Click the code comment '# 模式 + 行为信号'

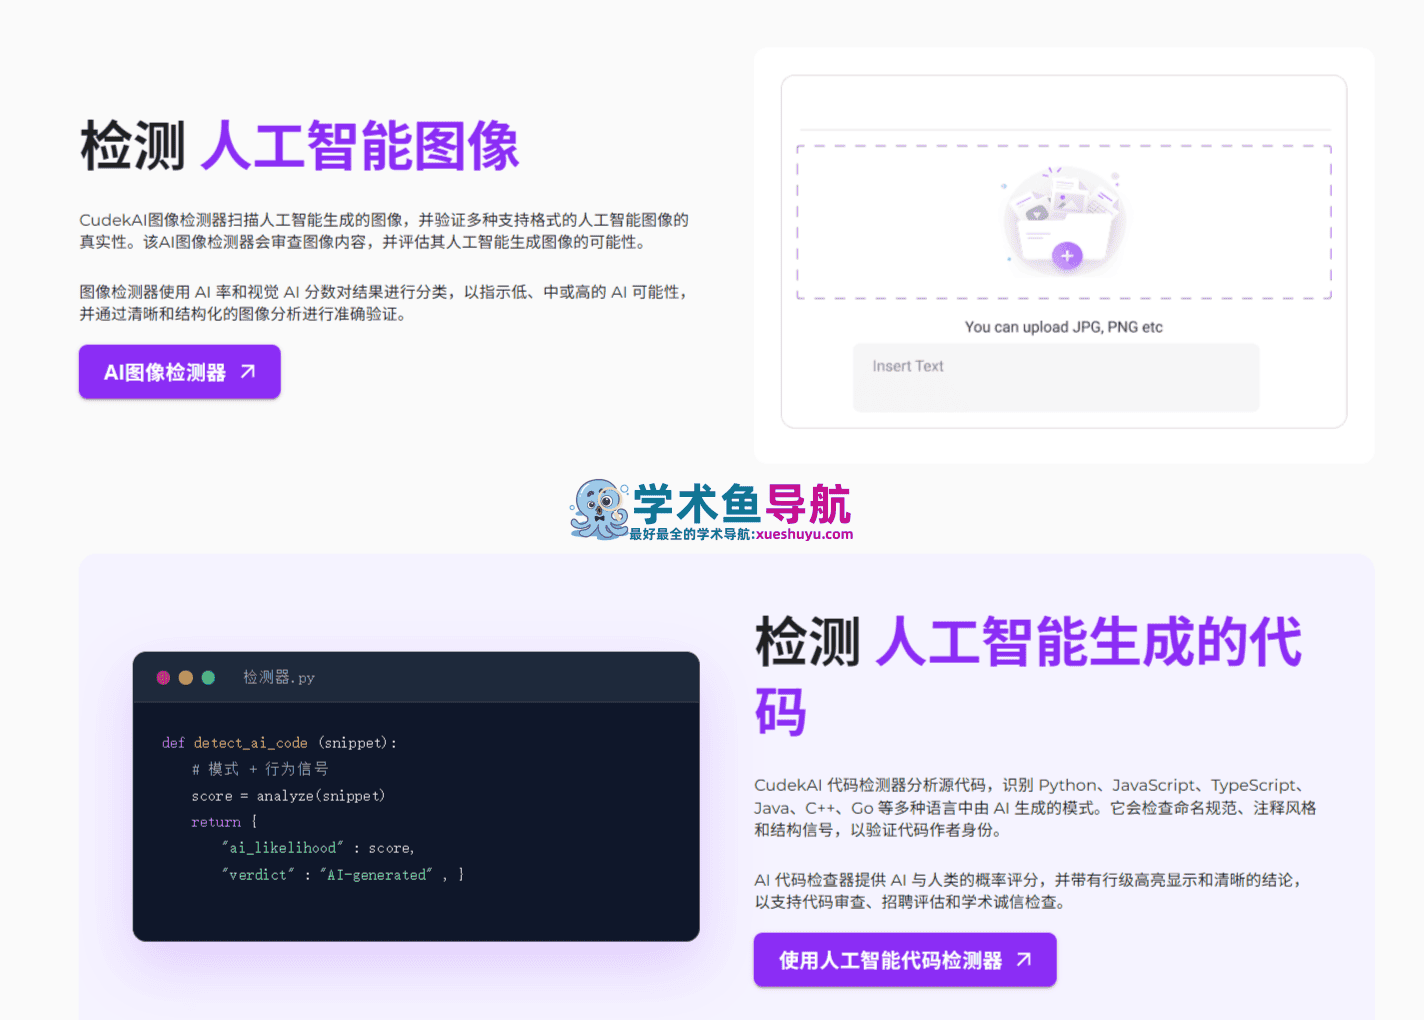pos(260,769)
